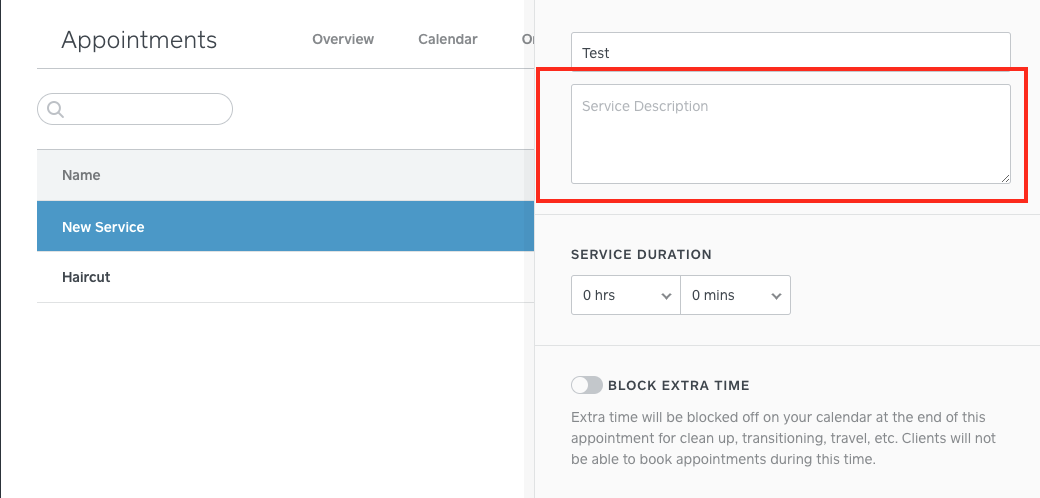Click the Appointments page heading
Image resolution: width=1040 pixels, height=498 pixels.
tap(139, 40)
